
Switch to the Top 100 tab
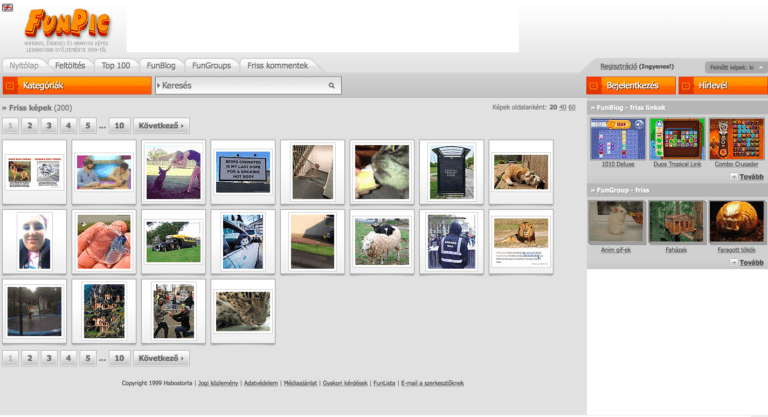point(116,66)
